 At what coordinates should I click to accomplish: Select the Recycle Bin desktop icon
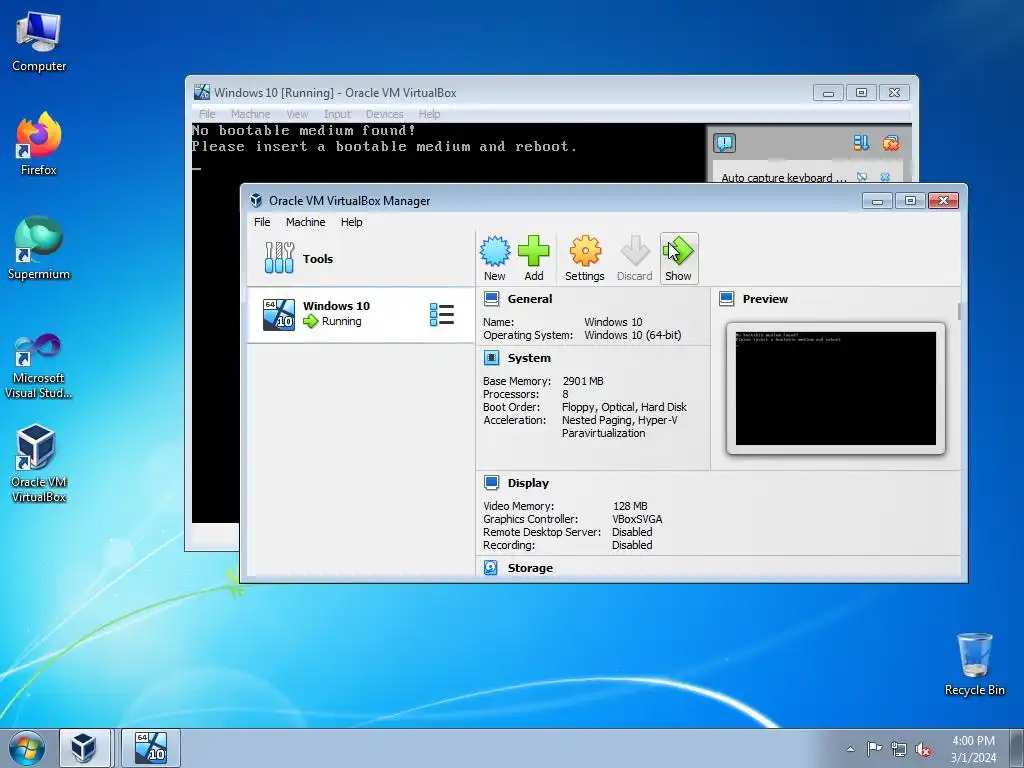click(x=974, y=664)
